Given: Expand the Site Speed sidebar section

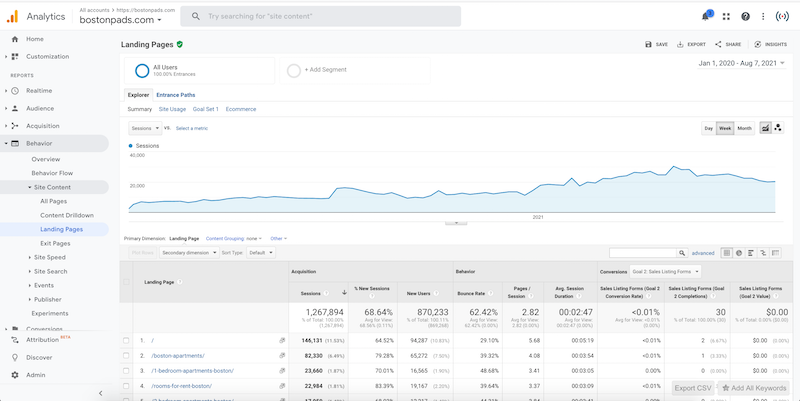Looking at the screenshot, I should click(x=49, y=257).
